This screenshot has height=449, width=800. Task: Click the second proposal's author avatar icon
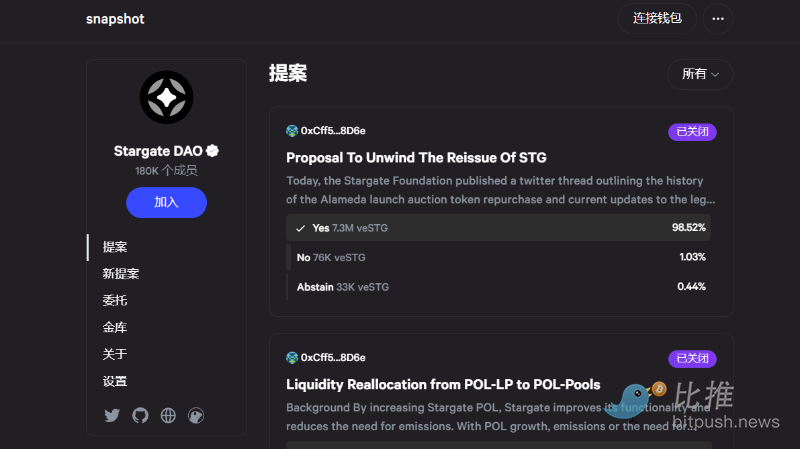(292, 358)
